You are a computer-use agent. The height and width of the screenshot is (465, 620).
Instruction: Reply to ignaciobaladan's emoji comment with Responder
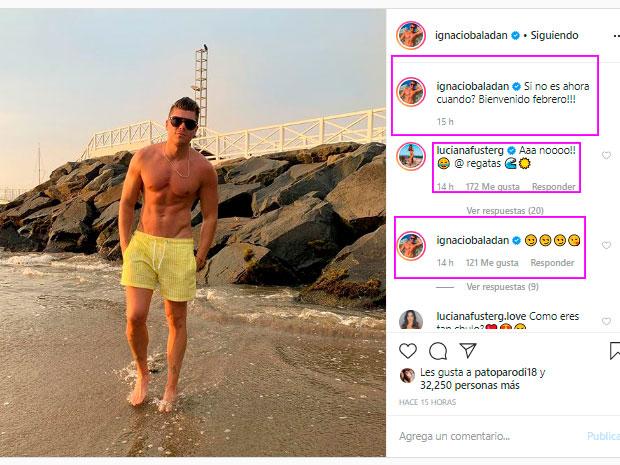pyautogui.click(x=552, y=263)
